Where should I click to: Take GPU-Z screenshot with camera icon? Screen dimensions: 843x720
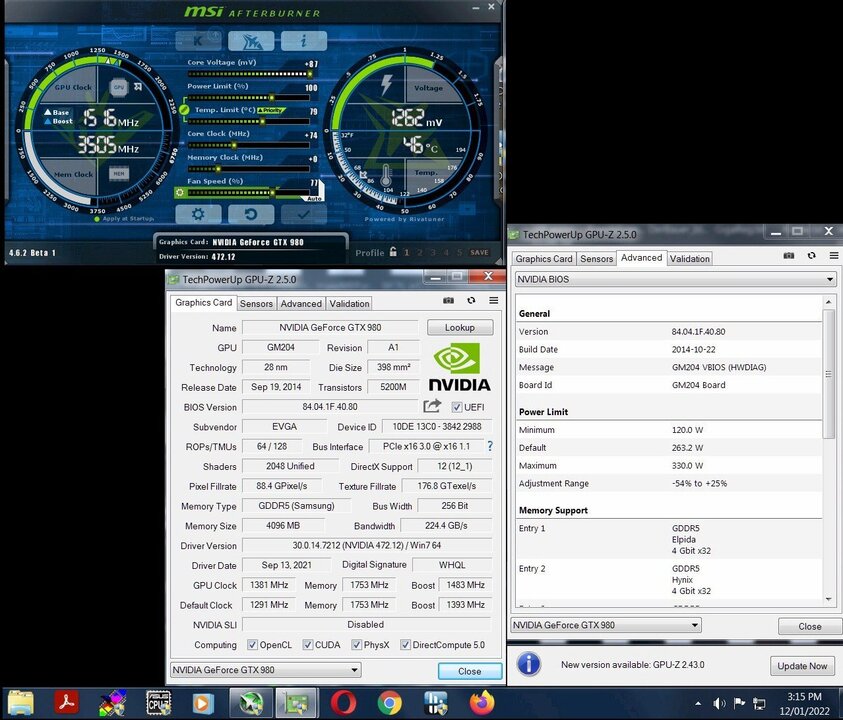[448, 300]
